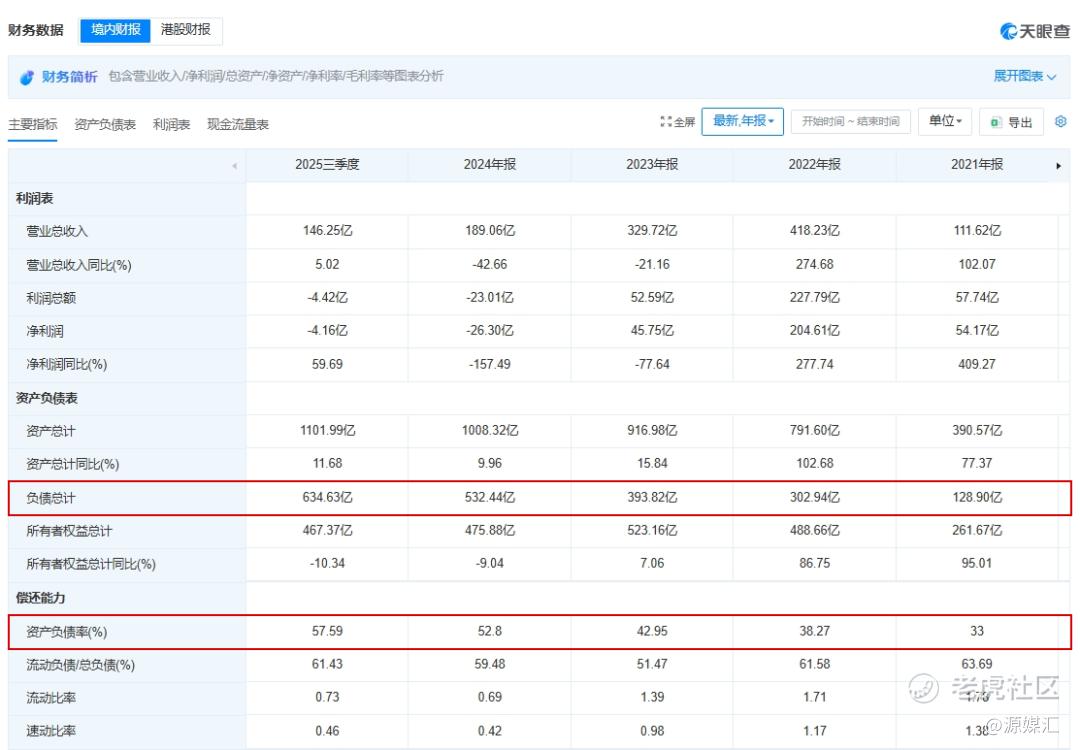The width and height of the screenshot is (1080, 750).
Task: Click the 57.59 debt ratio cell
Action: [x=327, y=631]
